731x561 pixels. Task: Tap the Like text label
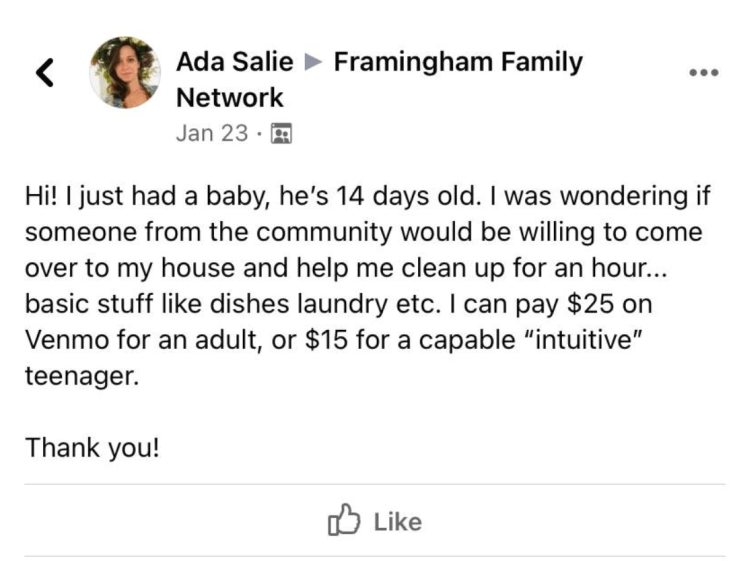pos(398,522)
